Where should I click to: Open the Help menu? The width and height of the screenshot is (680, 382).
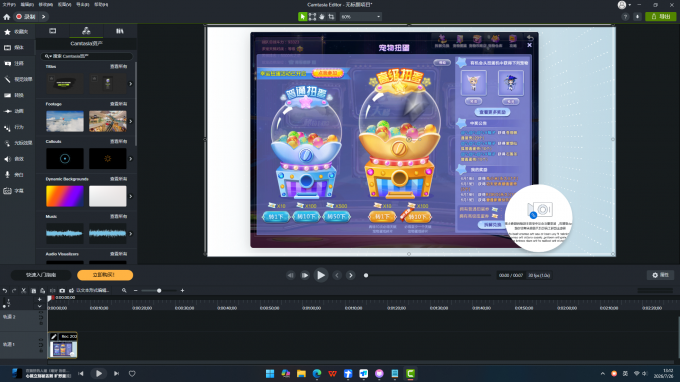click(x=101, y=5)
